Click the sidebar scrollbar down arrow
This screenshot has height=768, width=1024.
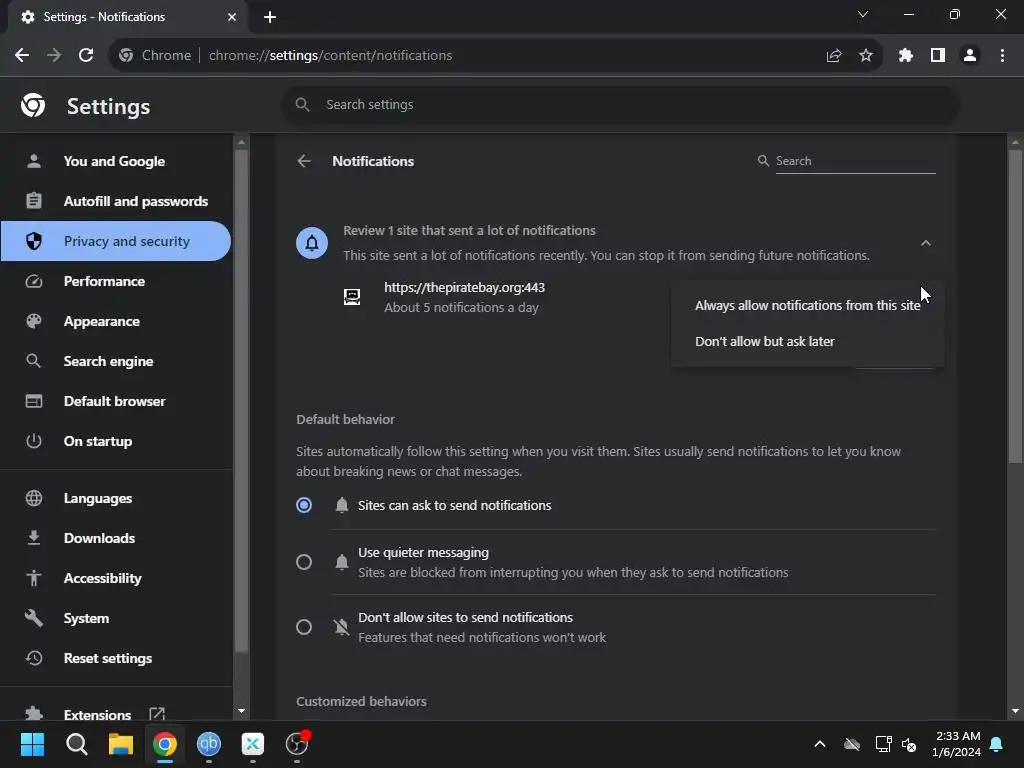241,711
